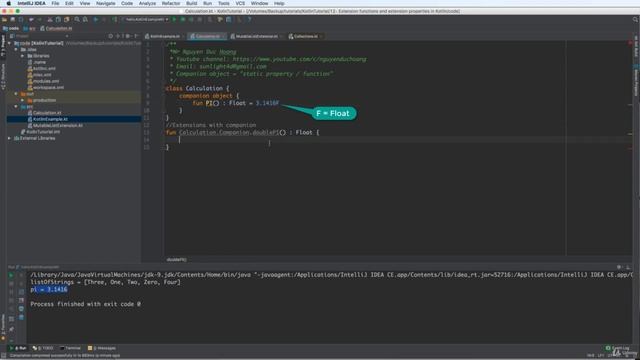Open the Apple menu

coord(8,3)
